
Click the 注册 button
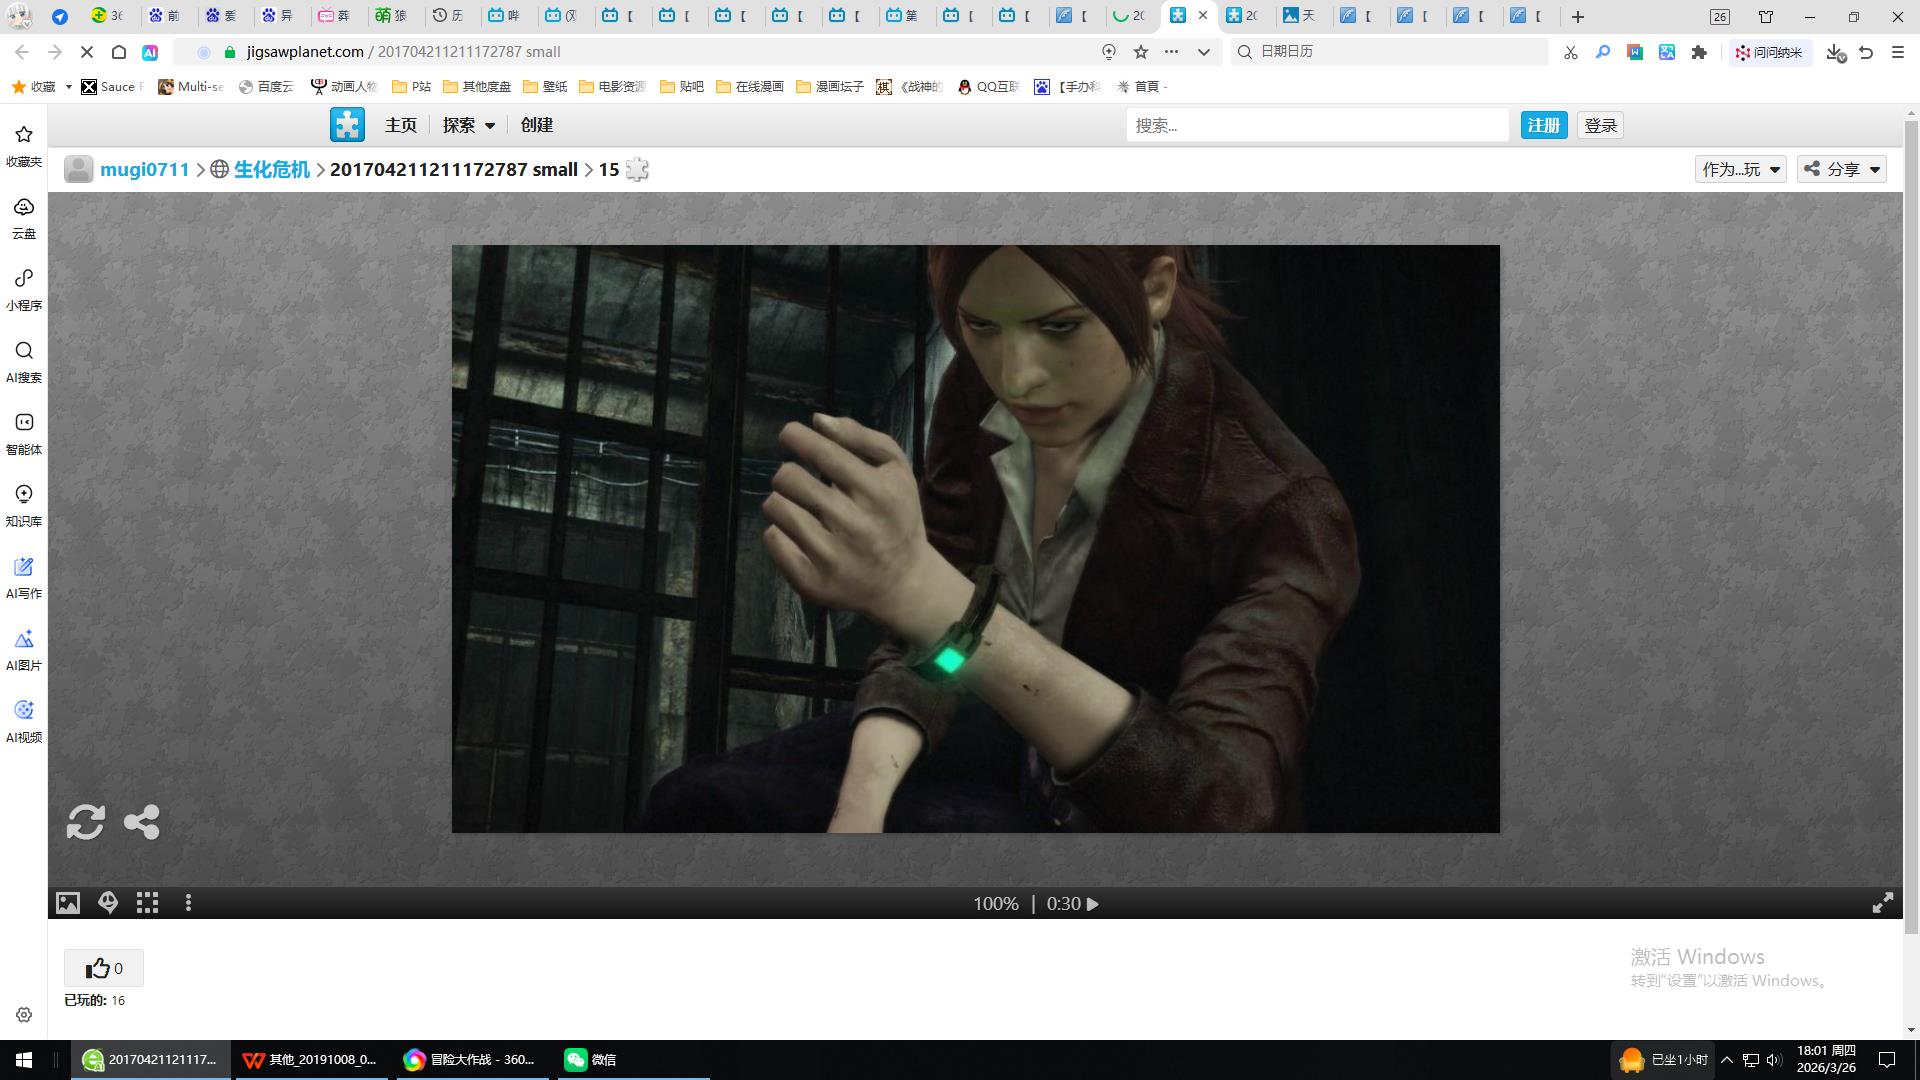click(1543, 125)
